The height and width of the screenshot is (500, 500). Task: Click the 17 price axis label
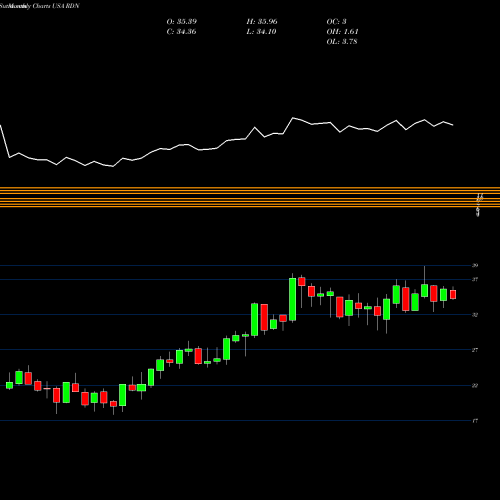click(475, 421)
